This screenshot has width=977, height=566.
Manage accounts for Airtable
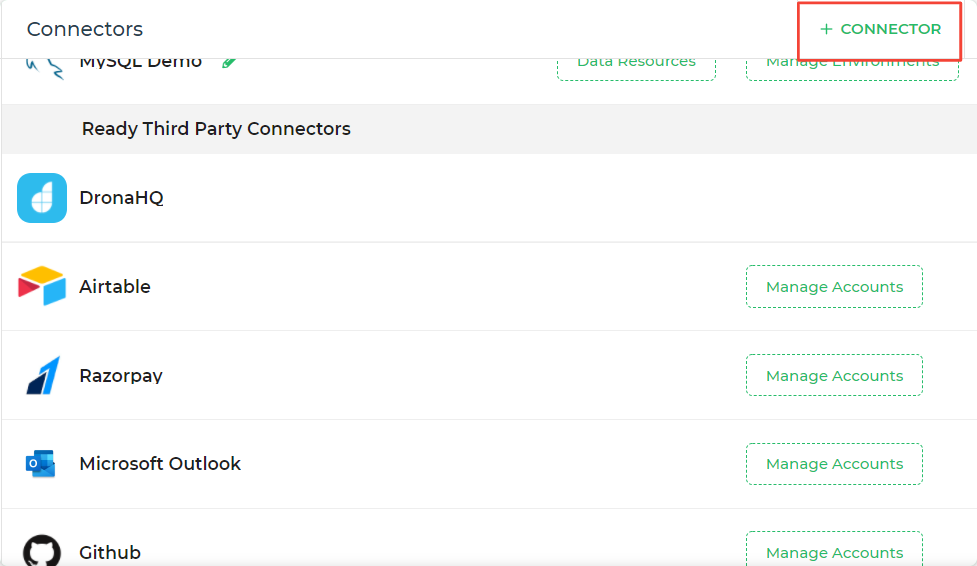tap(834, 287)
